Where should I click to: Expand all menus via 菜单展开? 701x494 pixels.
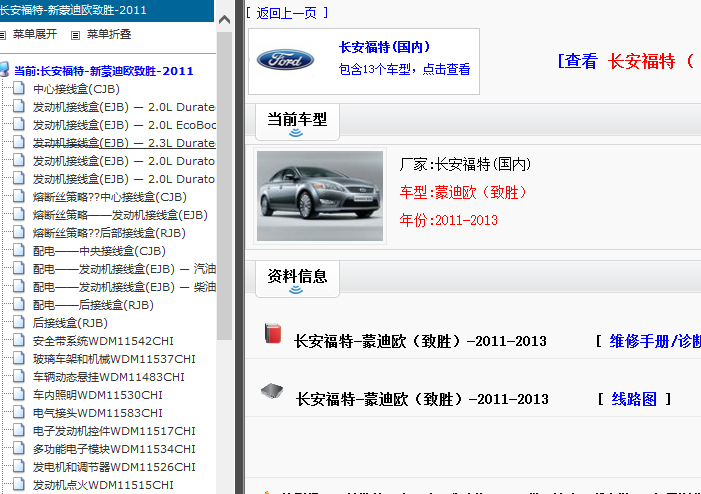point(35,34)
